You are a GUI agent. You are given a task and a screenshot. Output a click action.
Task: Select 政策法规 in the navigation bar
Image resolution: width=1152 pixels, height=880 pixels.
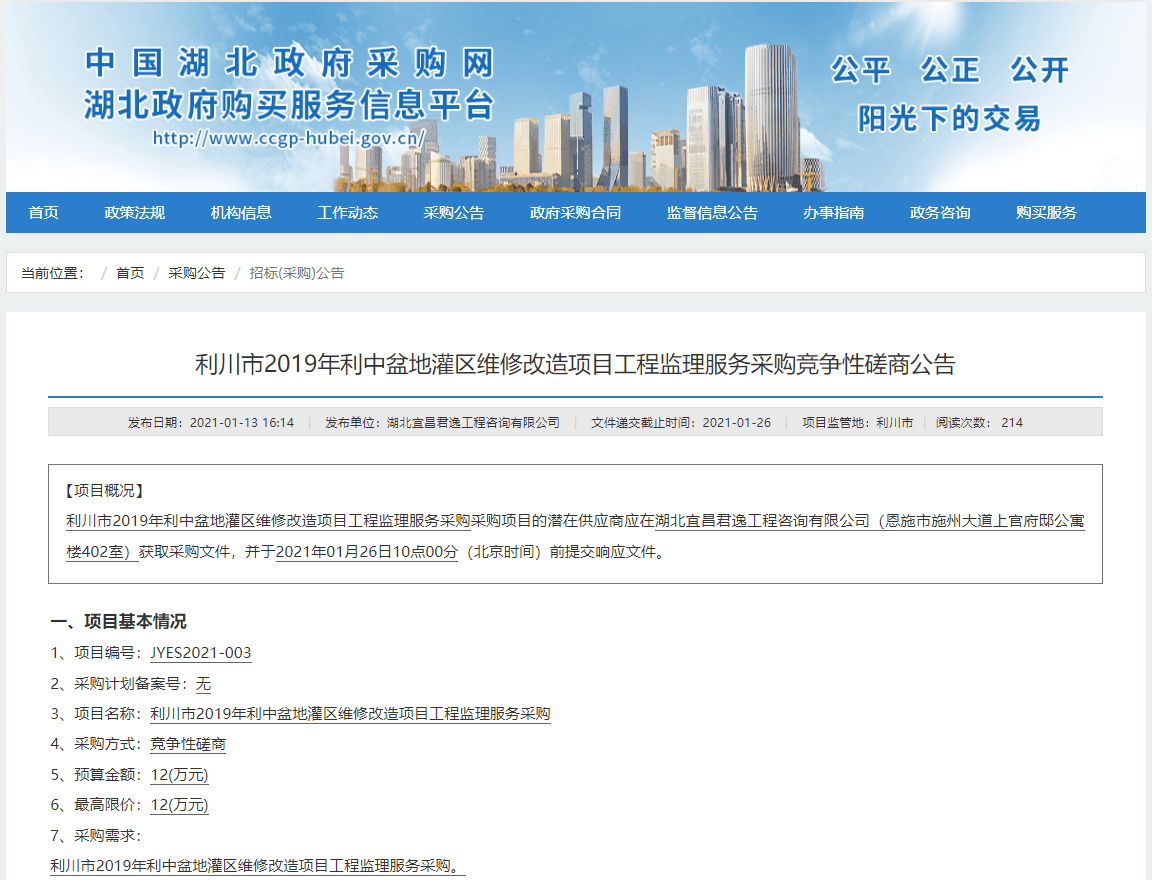(134, 212)
